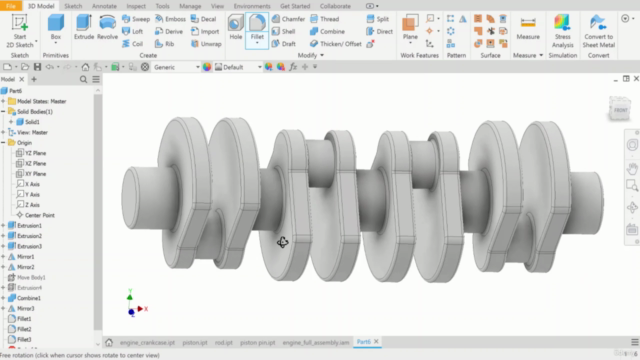Switch to the Sketch ribbon tab

(x=73, y=6)
